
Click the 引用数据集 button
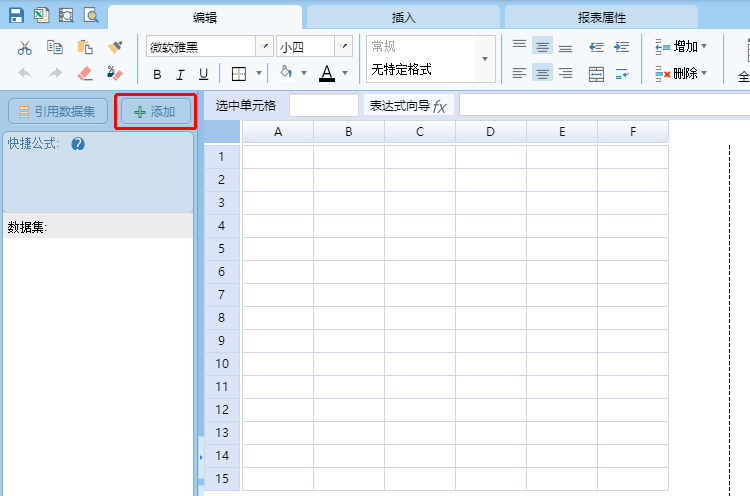[x=58, y=111]
